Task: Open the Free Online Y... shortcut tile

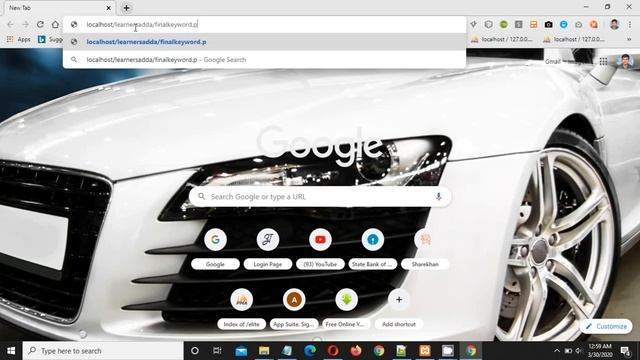Action: click(x=346, y=308)
